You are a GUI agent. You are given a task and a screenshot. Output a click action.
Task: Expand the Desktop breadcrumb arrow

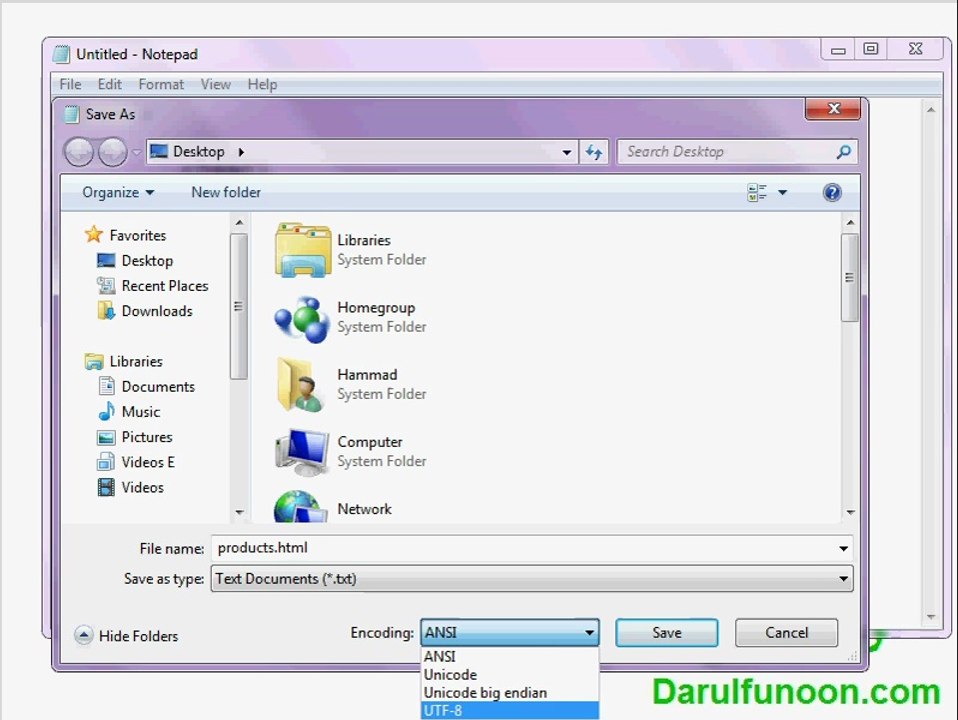click(x=241, y=152)
